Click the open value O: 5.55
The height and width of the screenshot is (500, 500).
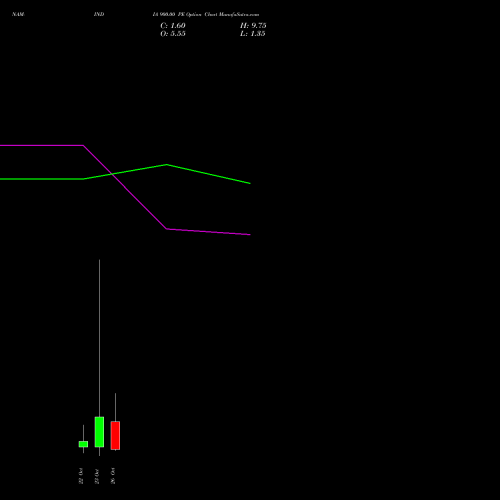[x=173, y=34]
